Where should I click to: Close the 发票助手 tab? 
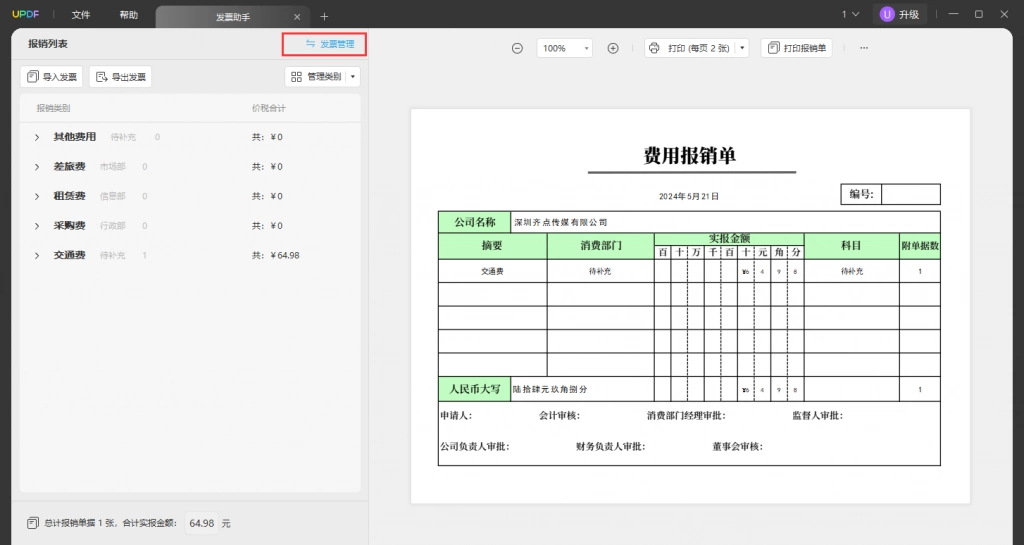pyautogui.click(x=297, y=17)
